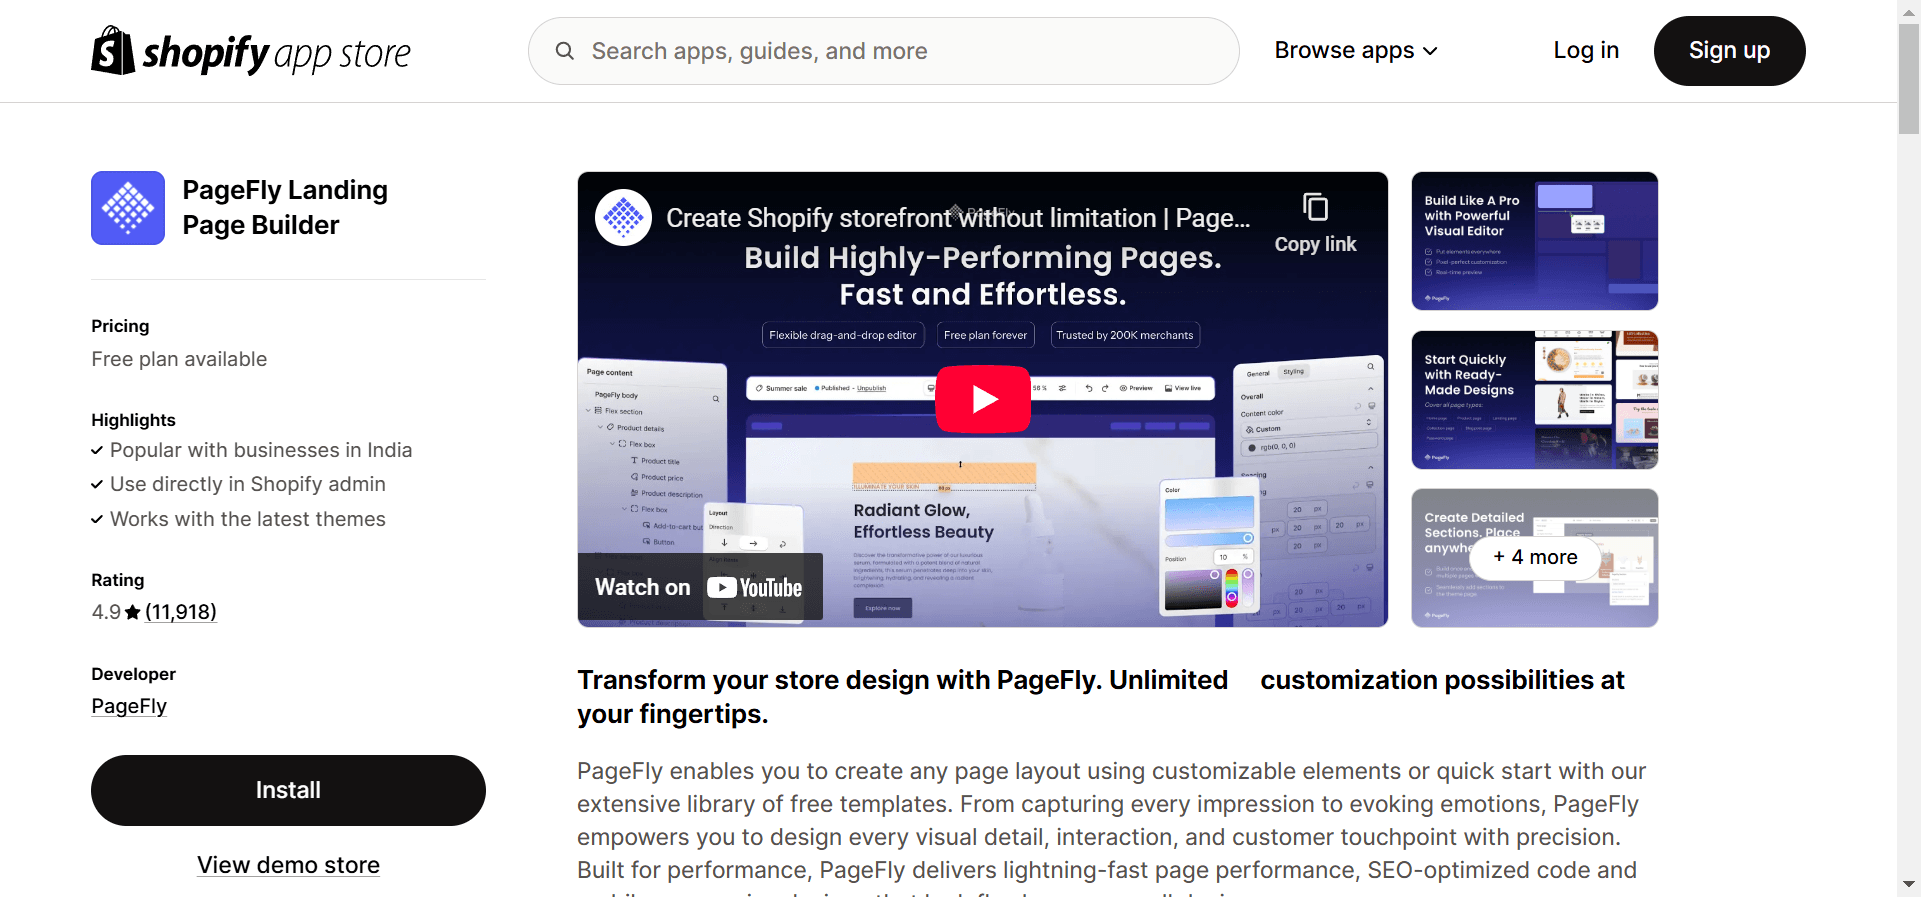
Task: Click the Shopify app store logo
Action: click(251, 51)
